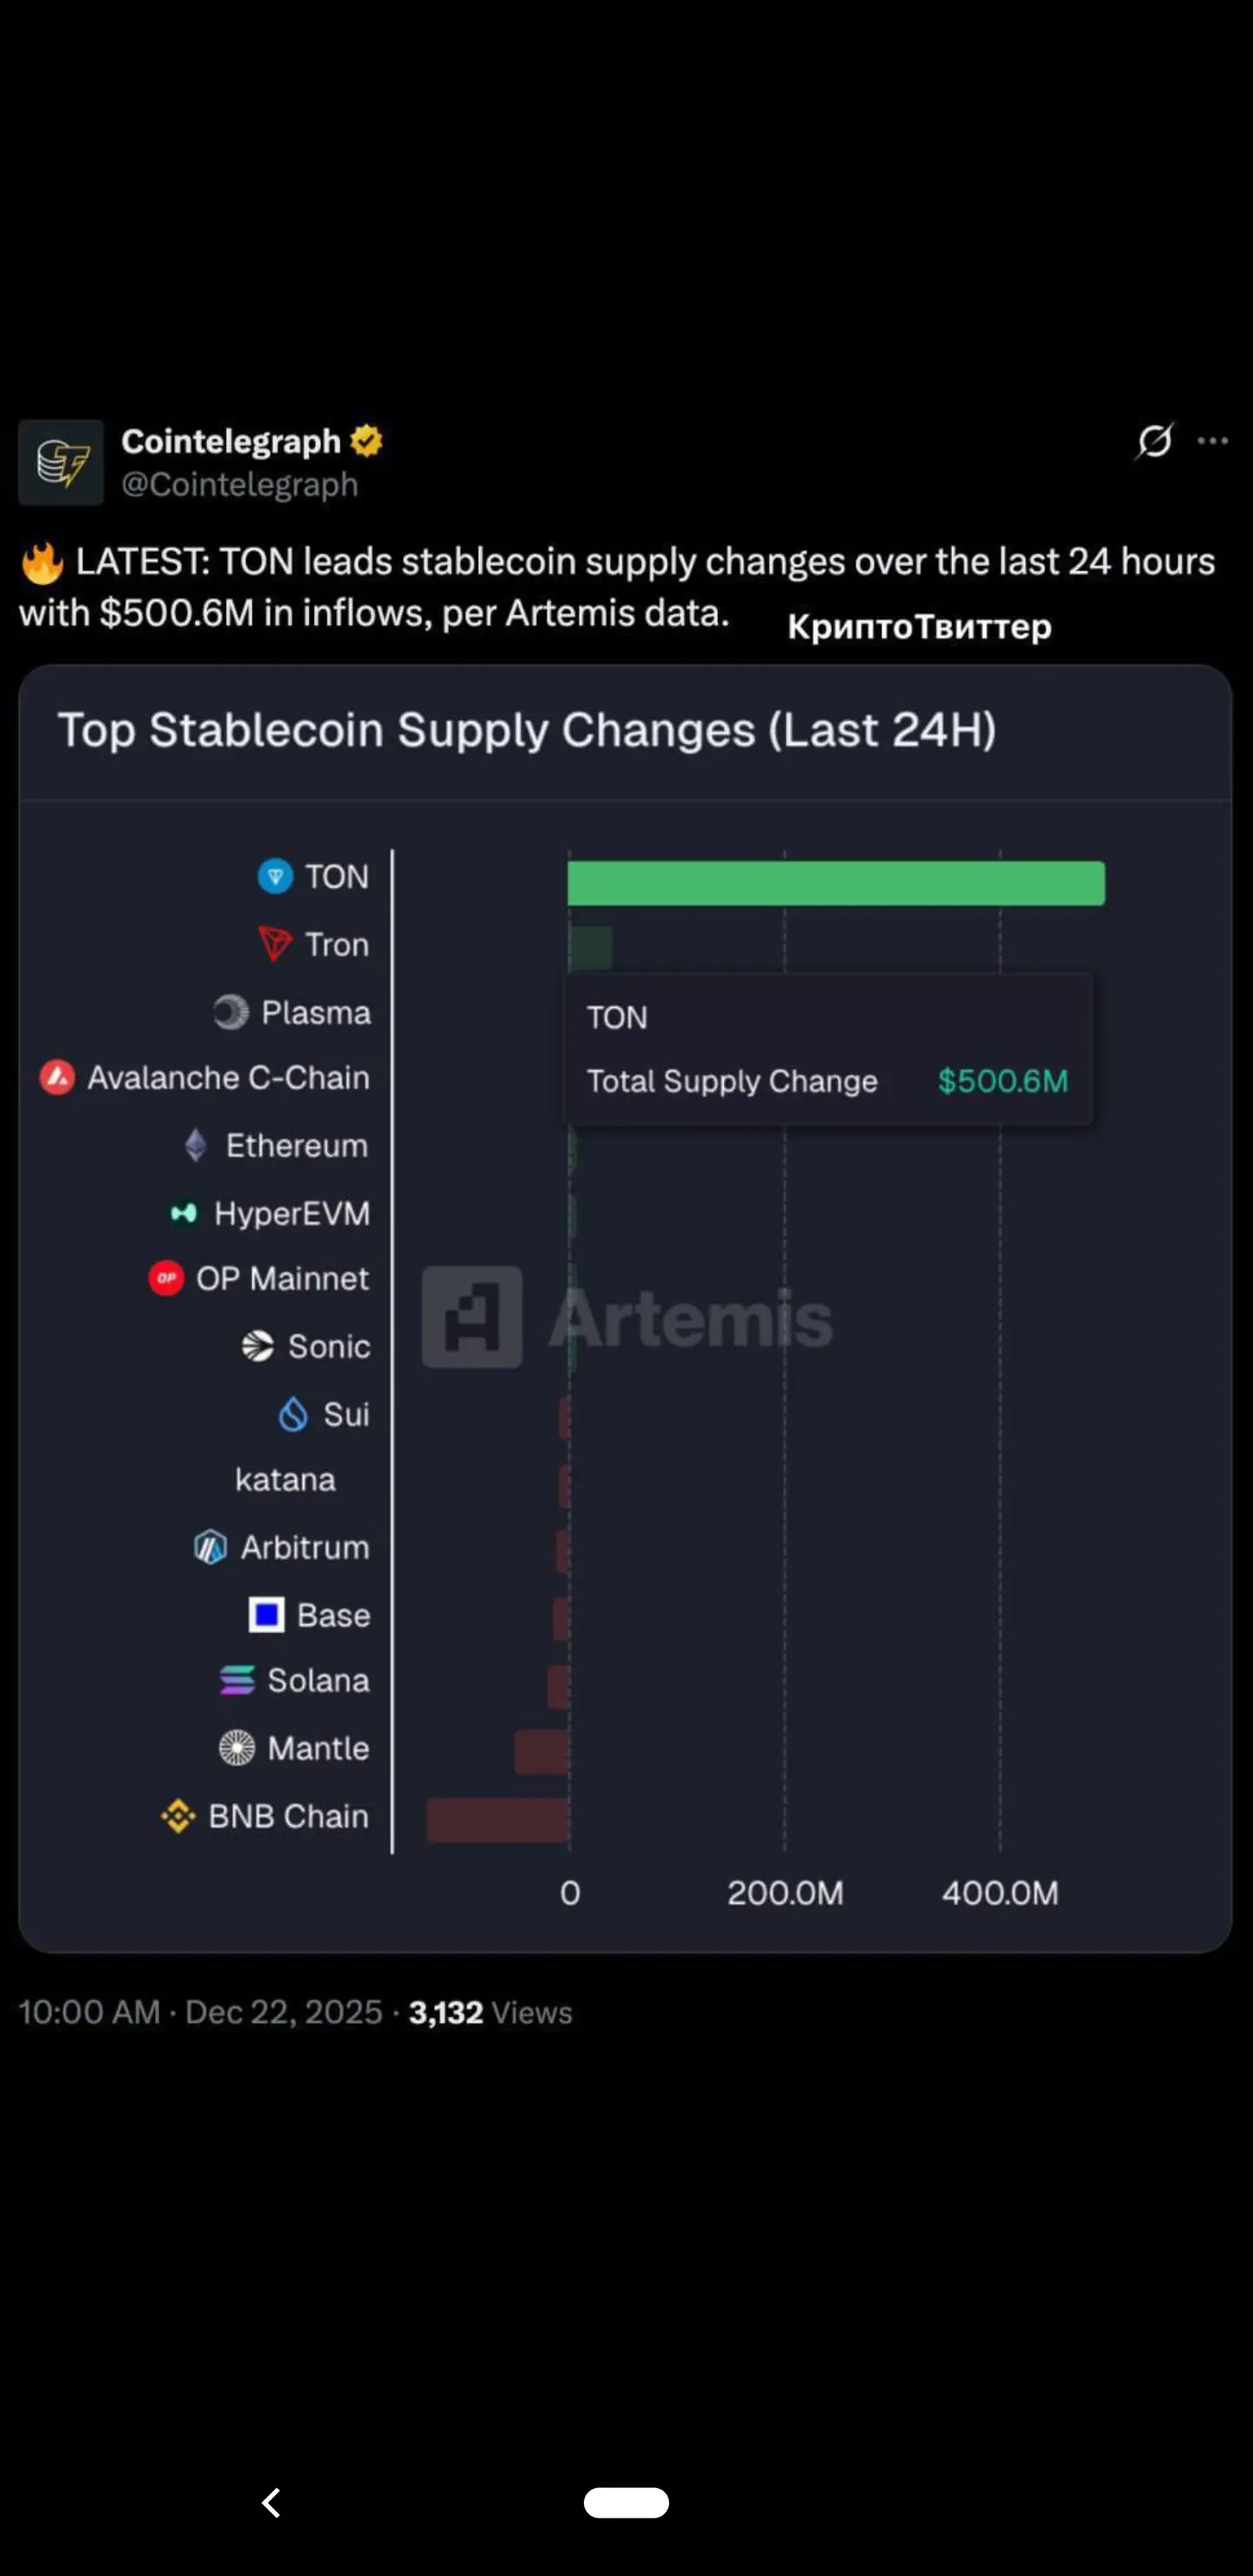Tap the TON chain logo icon
Screen dimensions: 1253x2576
coord(275,876)
